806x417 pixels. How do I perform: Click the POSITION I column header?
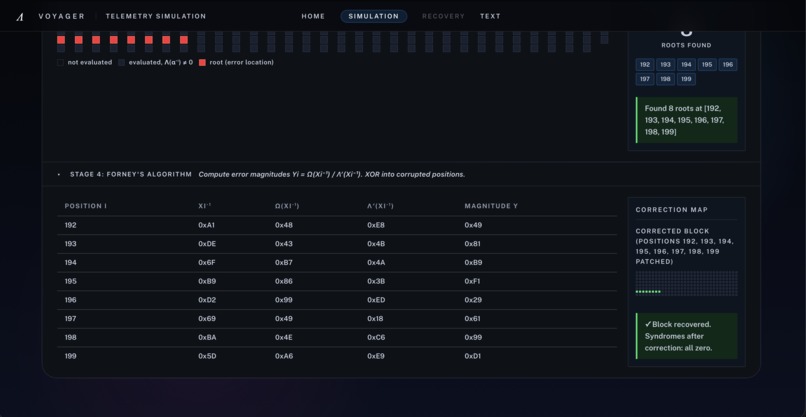[x=86, y=206]
